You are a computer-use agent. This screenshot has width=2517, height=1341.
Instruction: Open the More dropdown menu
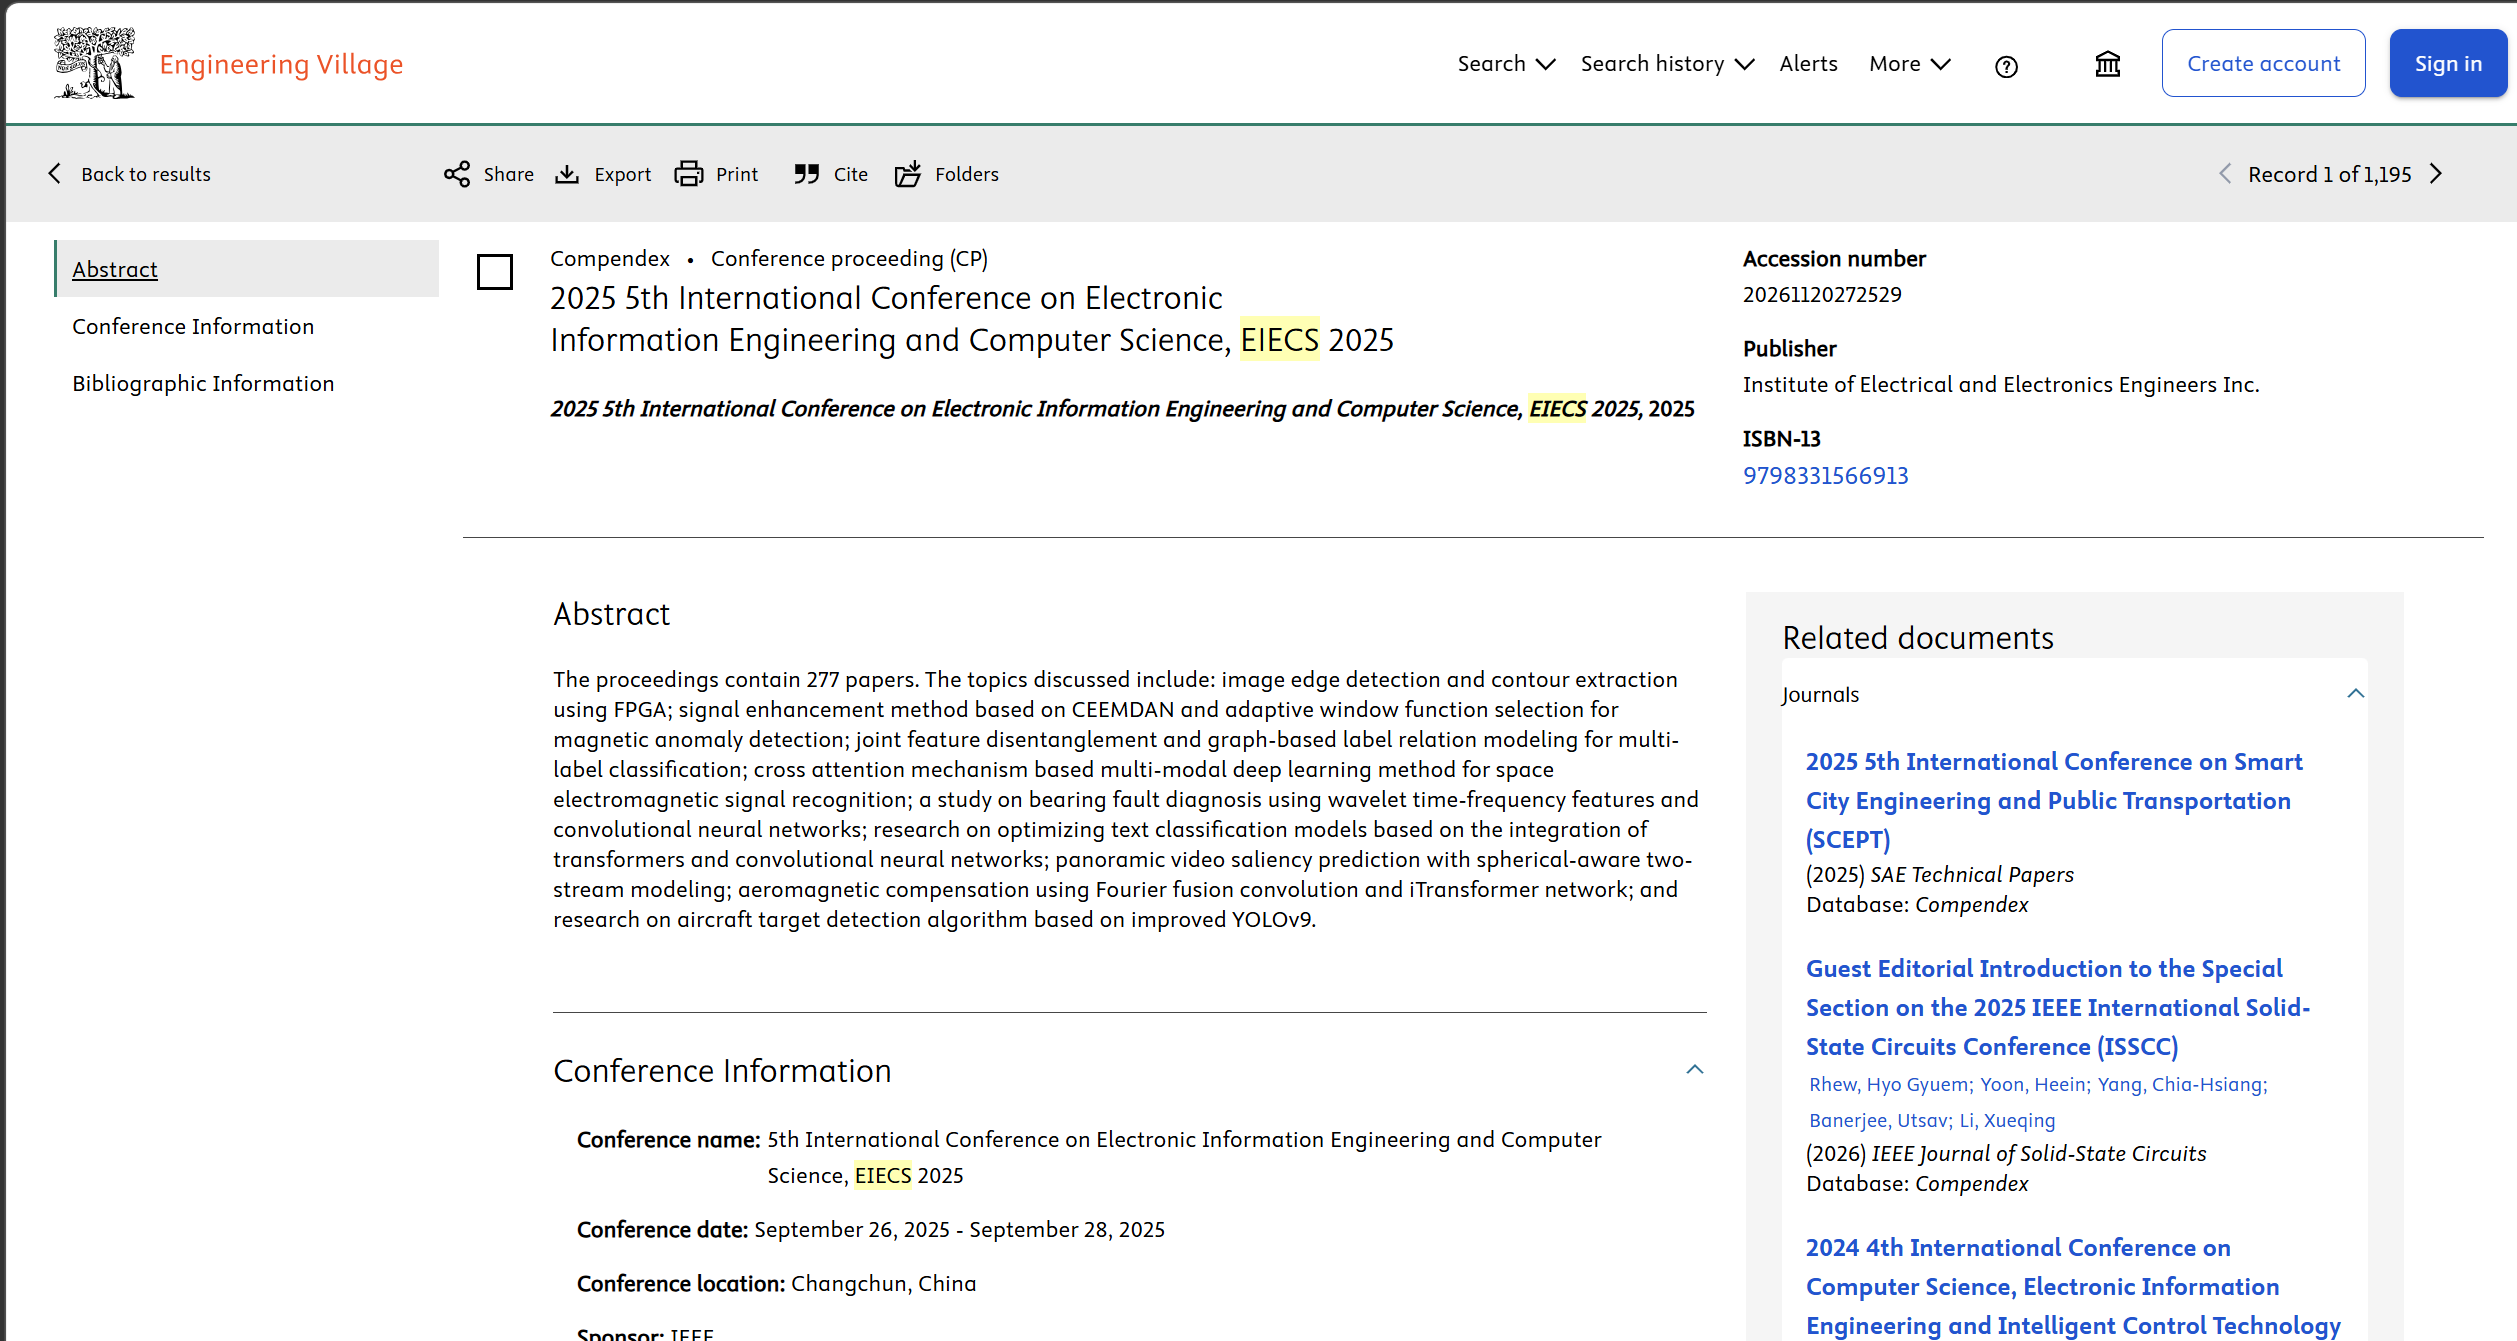click(1909, 64)
